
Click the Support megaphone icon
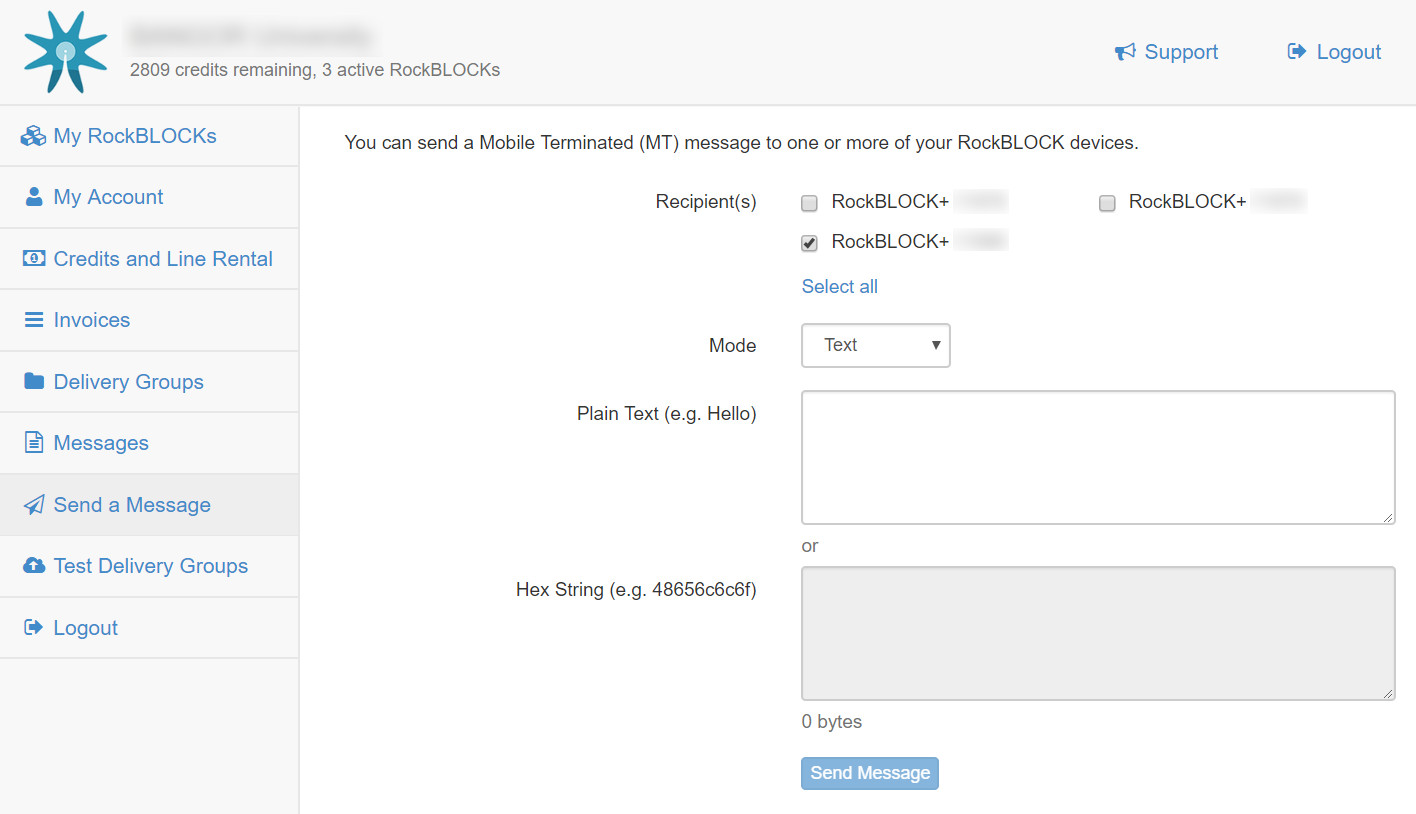click(1125, 52)
